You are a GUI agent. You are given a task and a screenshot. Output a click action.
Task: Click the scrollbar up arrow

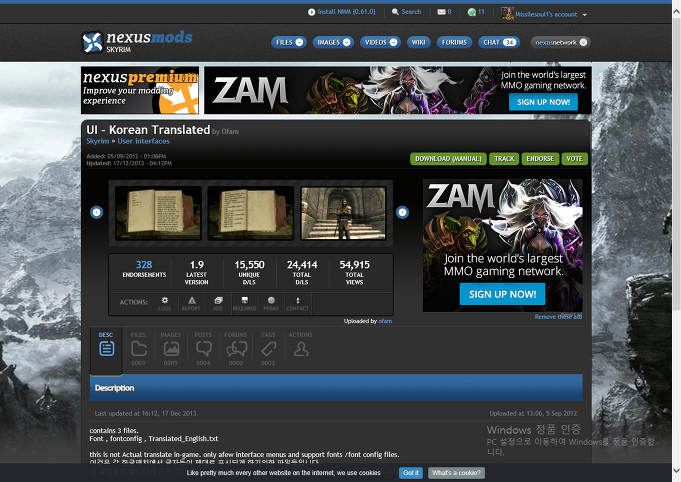coord(677,12)
